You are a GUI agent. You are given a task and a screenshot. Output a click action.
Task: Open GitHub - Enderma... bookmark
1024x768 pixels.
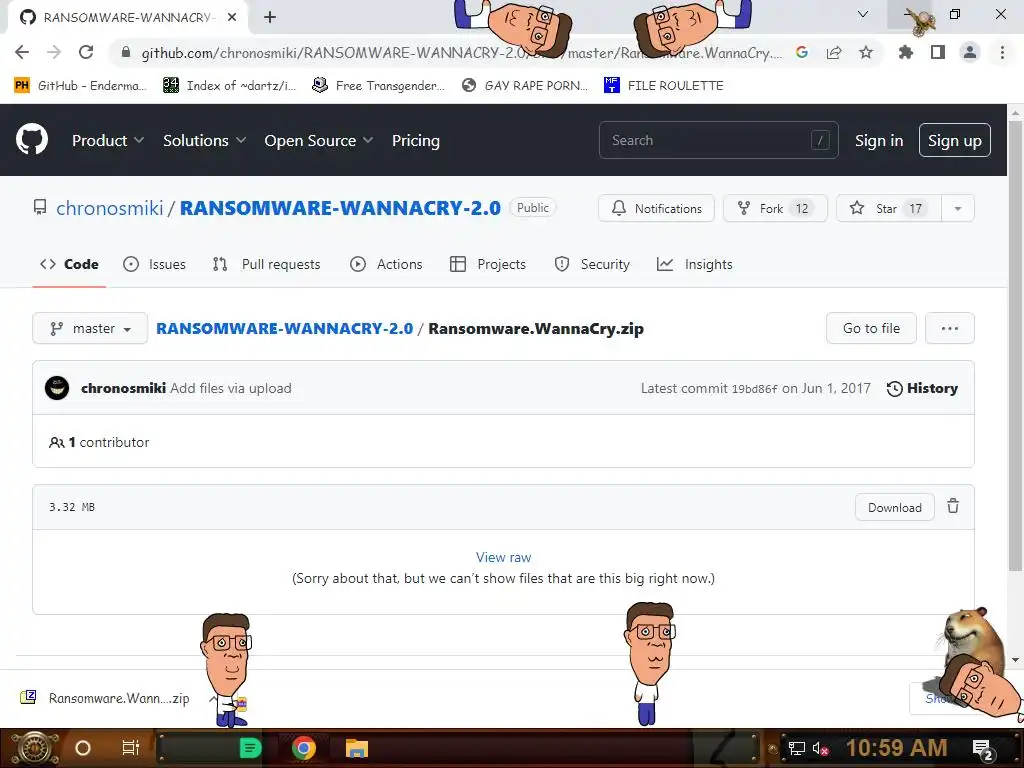point(80,86)
